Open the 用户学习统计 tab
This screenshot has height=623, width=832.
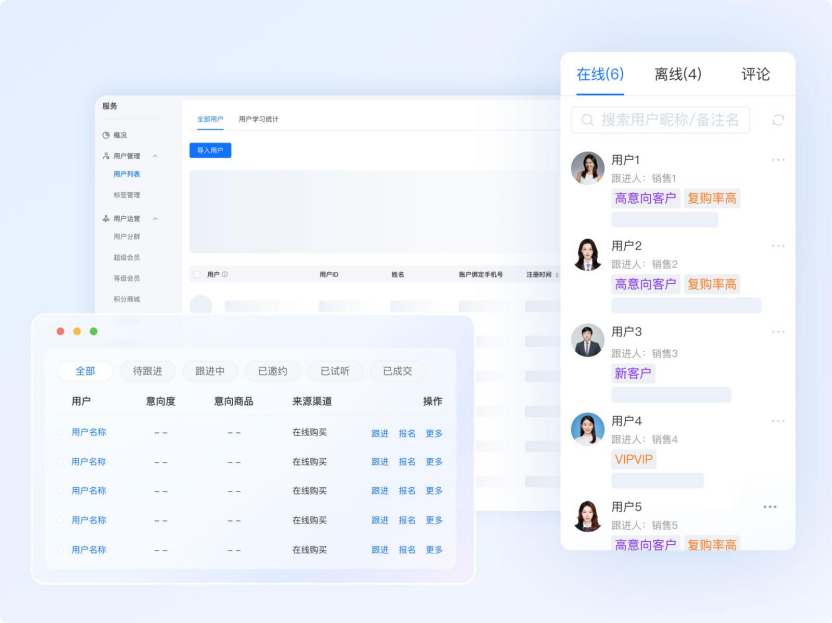pos(256,118)
